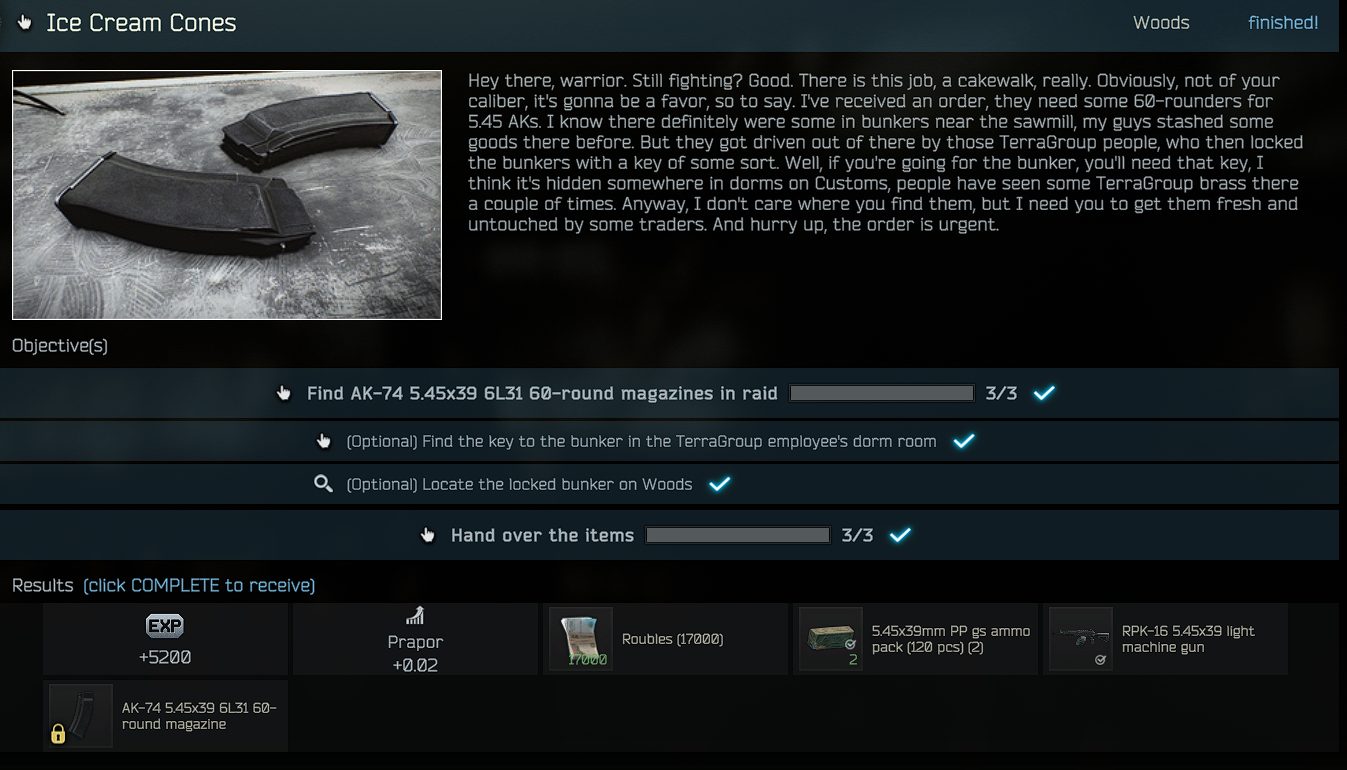Click the Prapor trader name in rewards
Screen dimensions: 1347x770
click(x=415, y=642)
